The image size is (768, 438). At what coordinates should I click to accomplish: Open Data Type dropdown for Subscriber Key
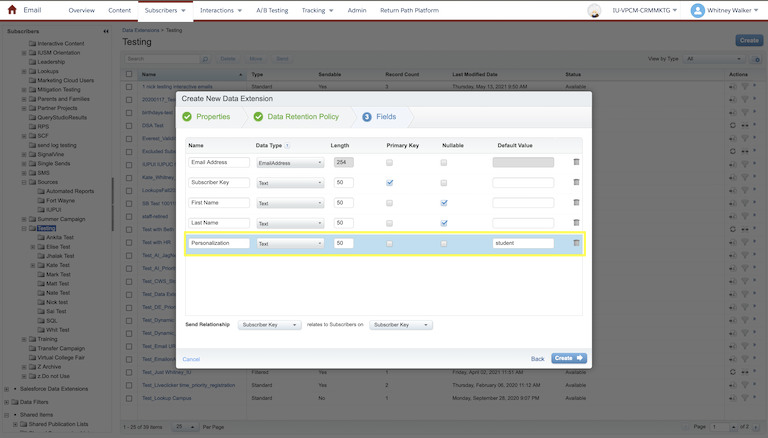click(290, 183)
